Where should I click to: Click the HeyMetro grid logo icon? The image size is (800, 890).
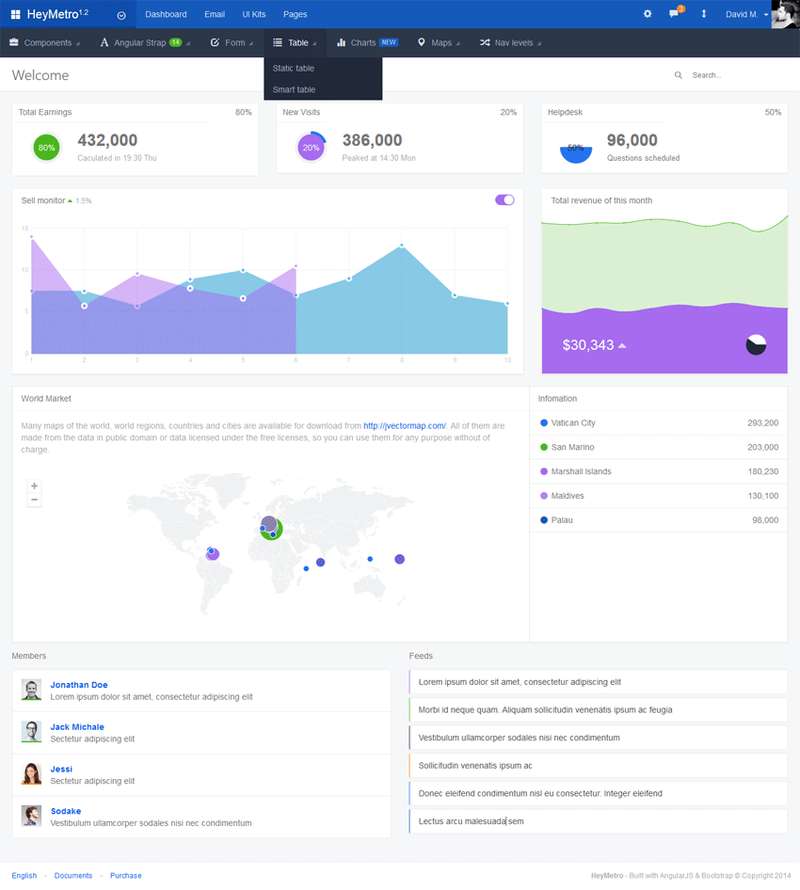(16, 14)
